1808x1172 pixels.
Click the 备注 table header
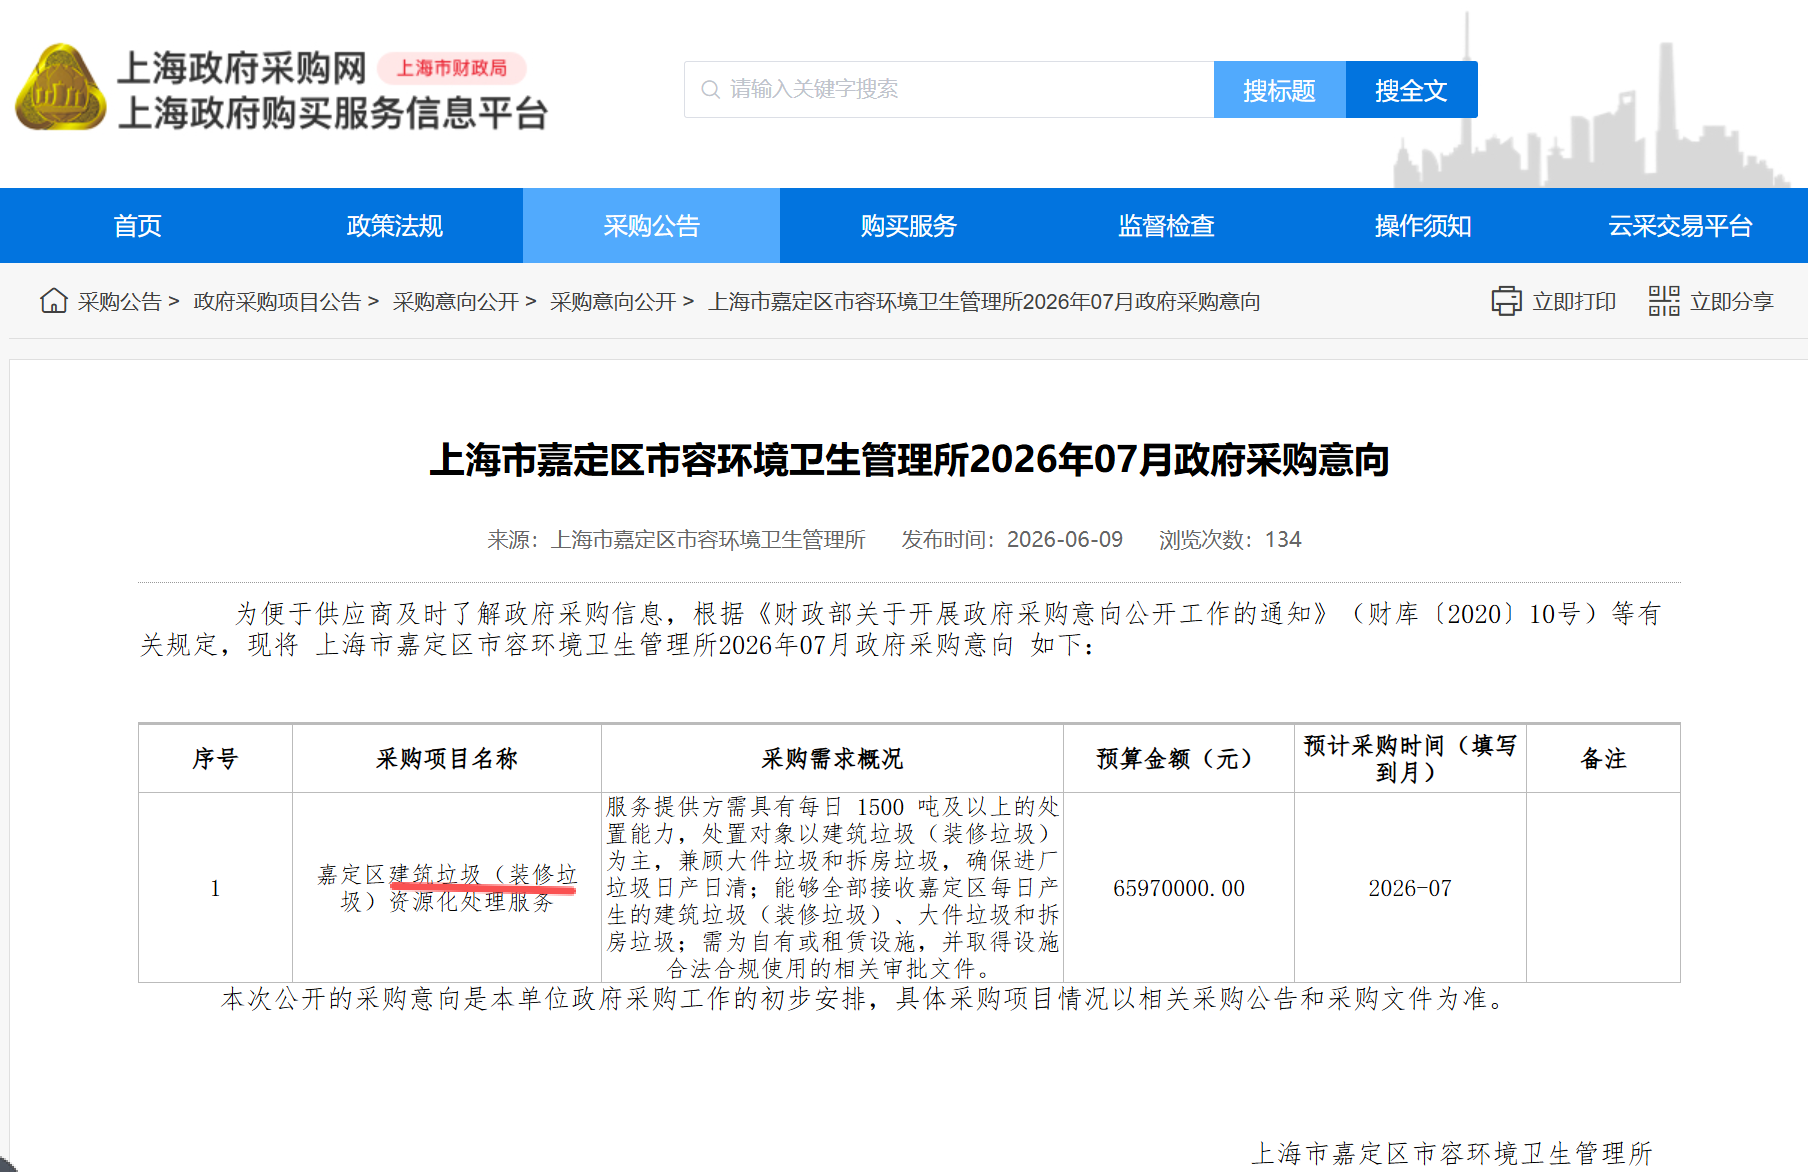coord(1603,759)
